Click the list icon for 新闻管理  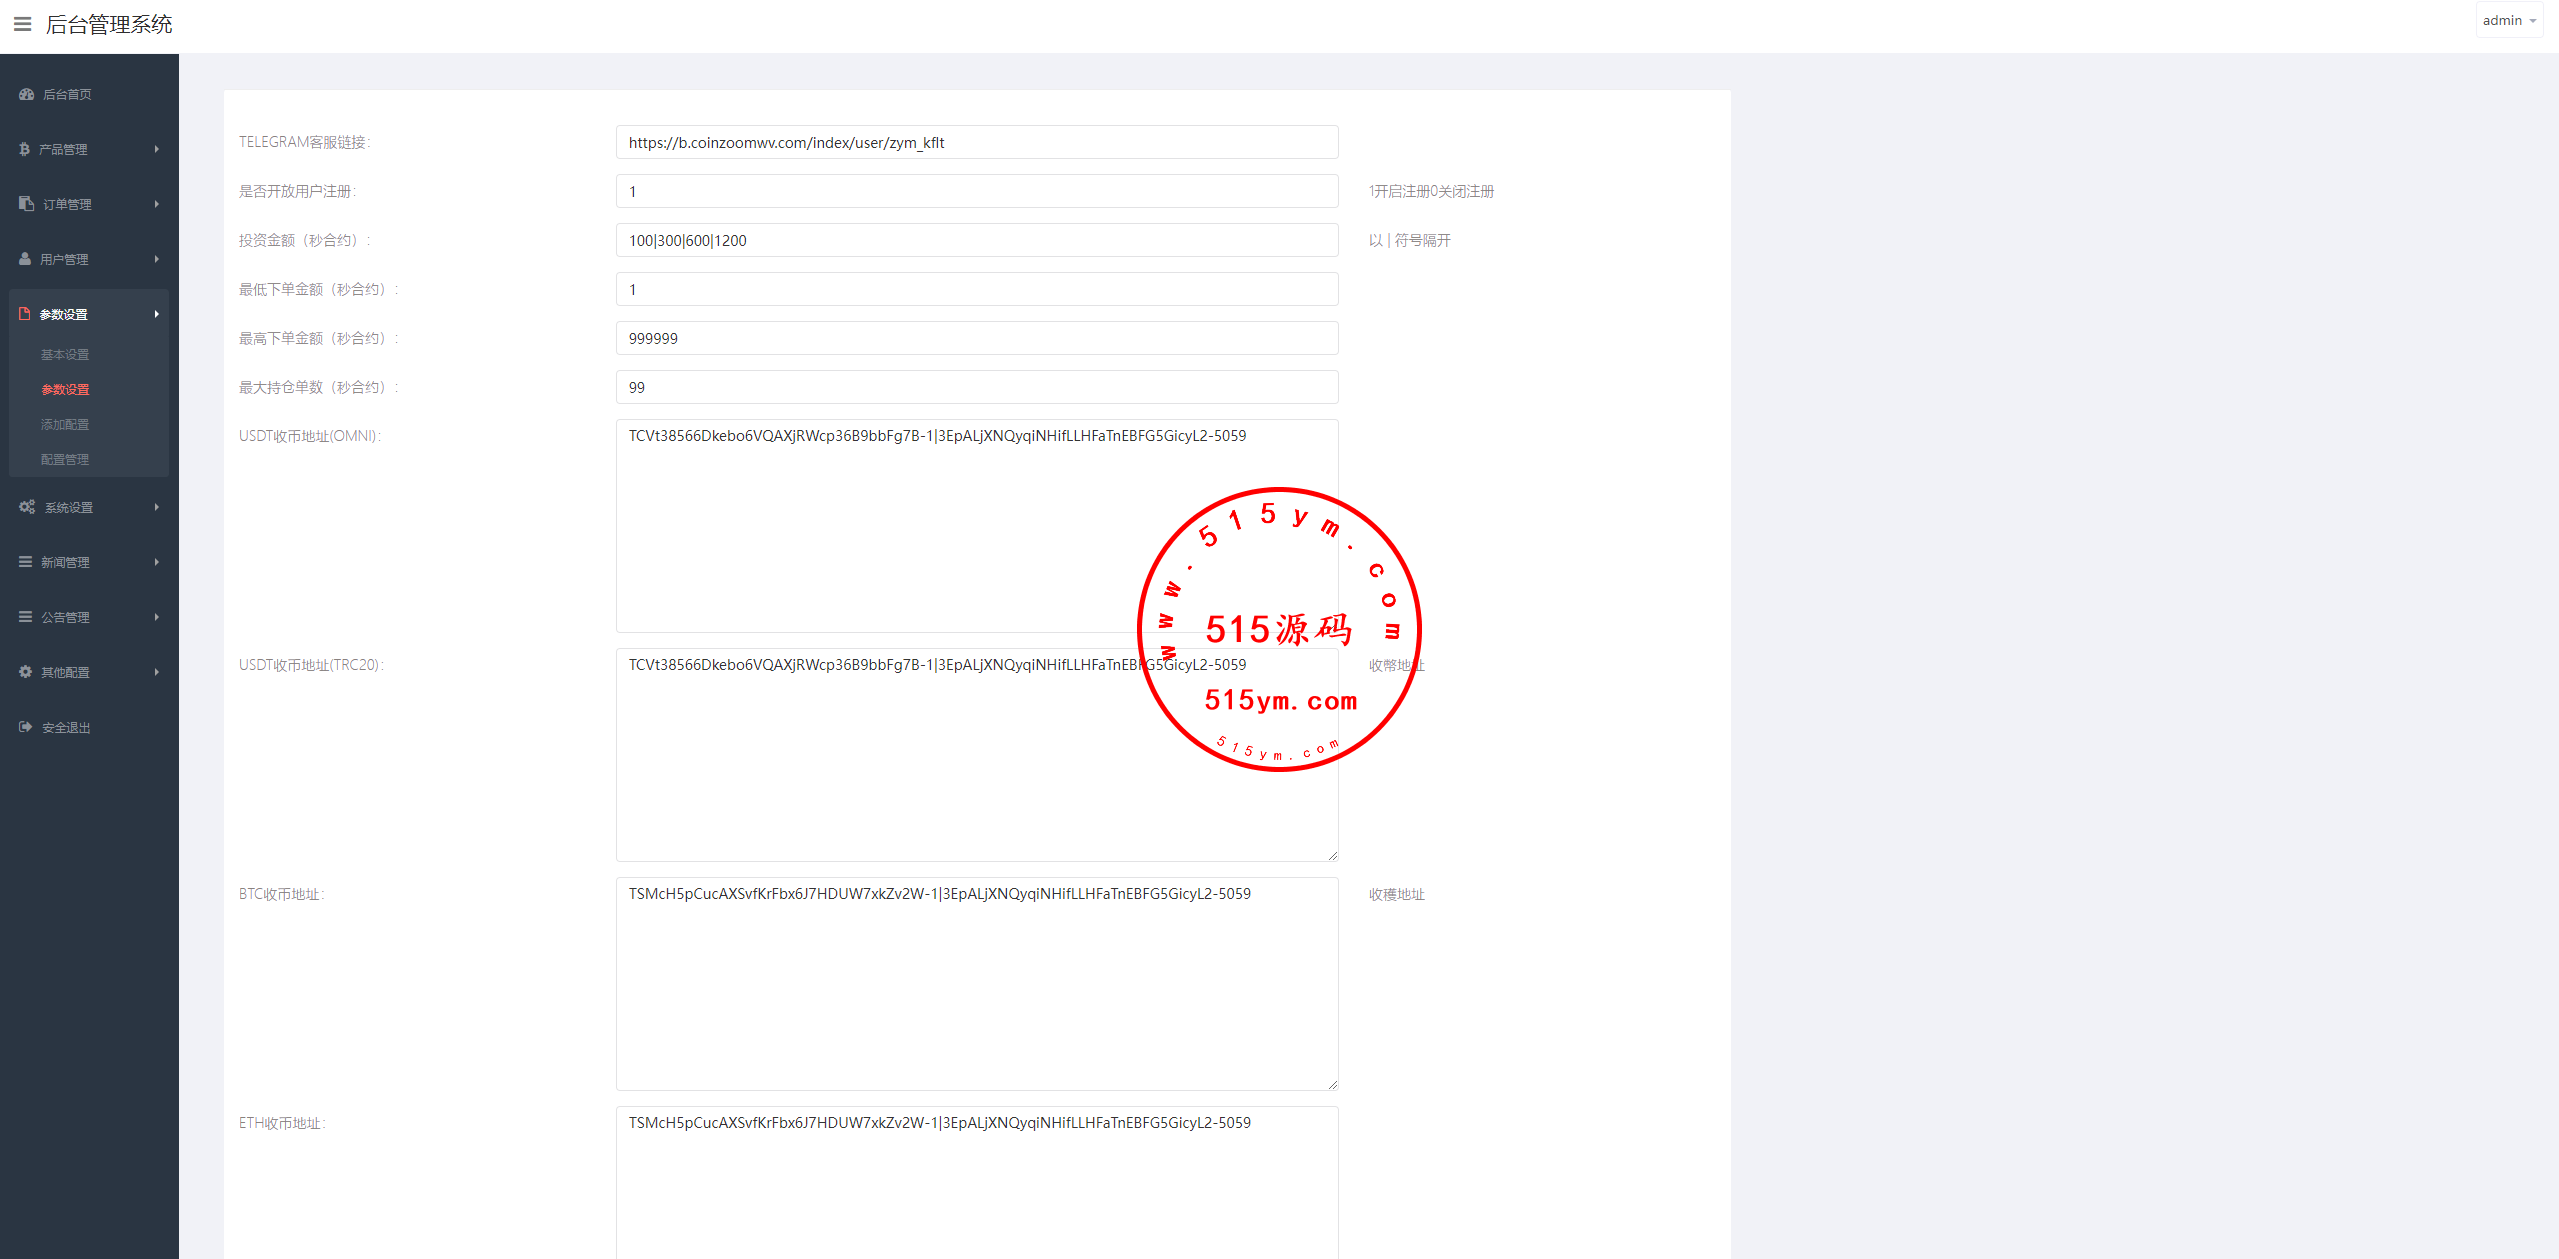[25, 562]
